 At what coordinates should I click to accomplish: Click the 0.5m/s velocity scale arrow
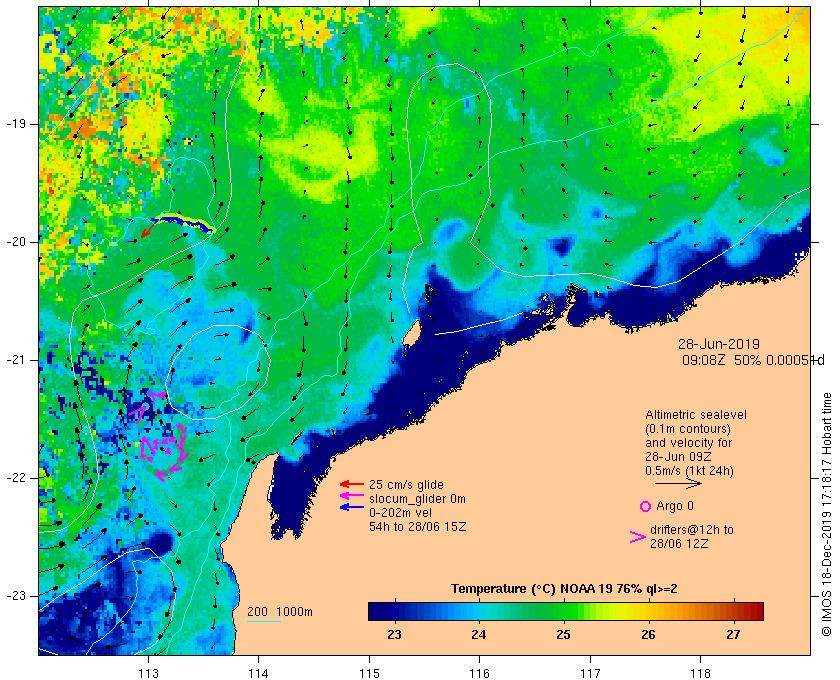[678, 483]
